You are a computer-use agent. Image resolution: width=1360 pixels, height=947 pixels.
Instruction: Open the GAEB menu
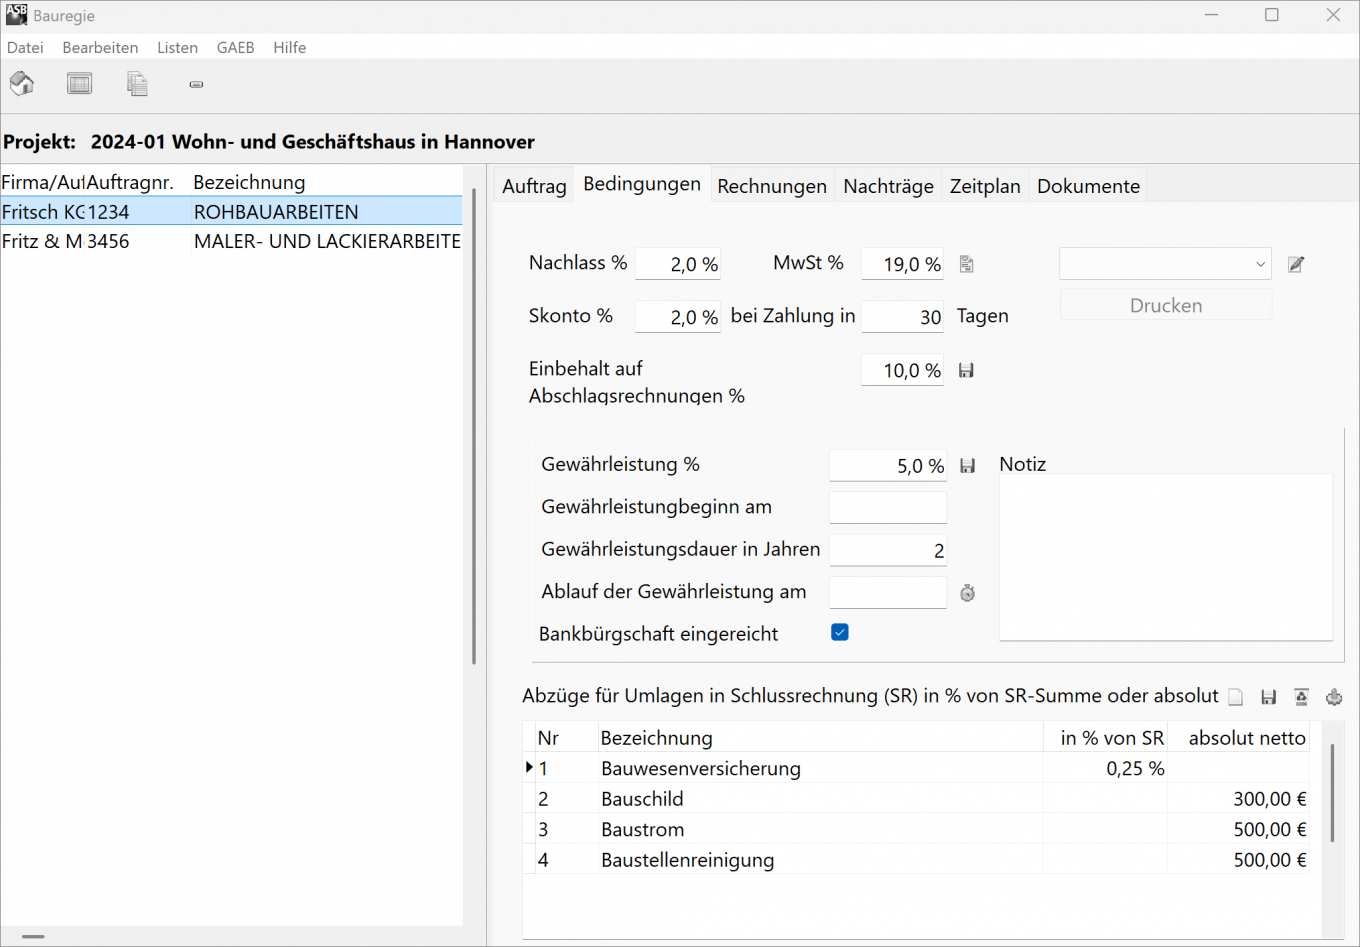235,47
